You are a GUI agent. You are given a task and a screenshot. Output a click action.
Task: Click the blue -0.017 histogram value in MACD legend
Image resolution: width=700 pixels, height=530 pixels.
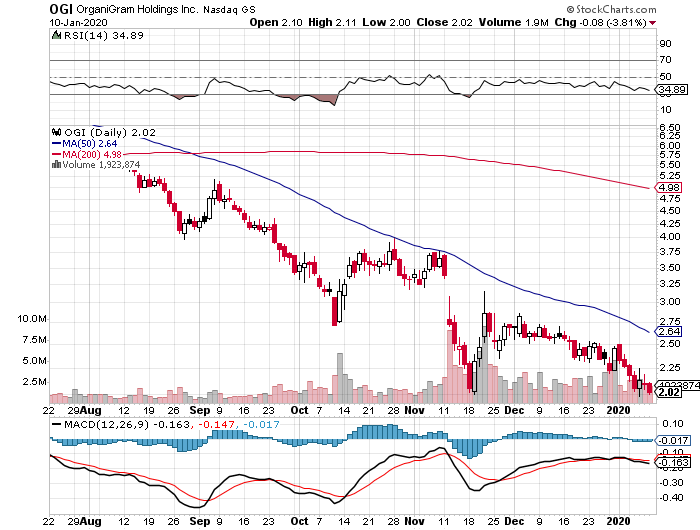point(261,424)
